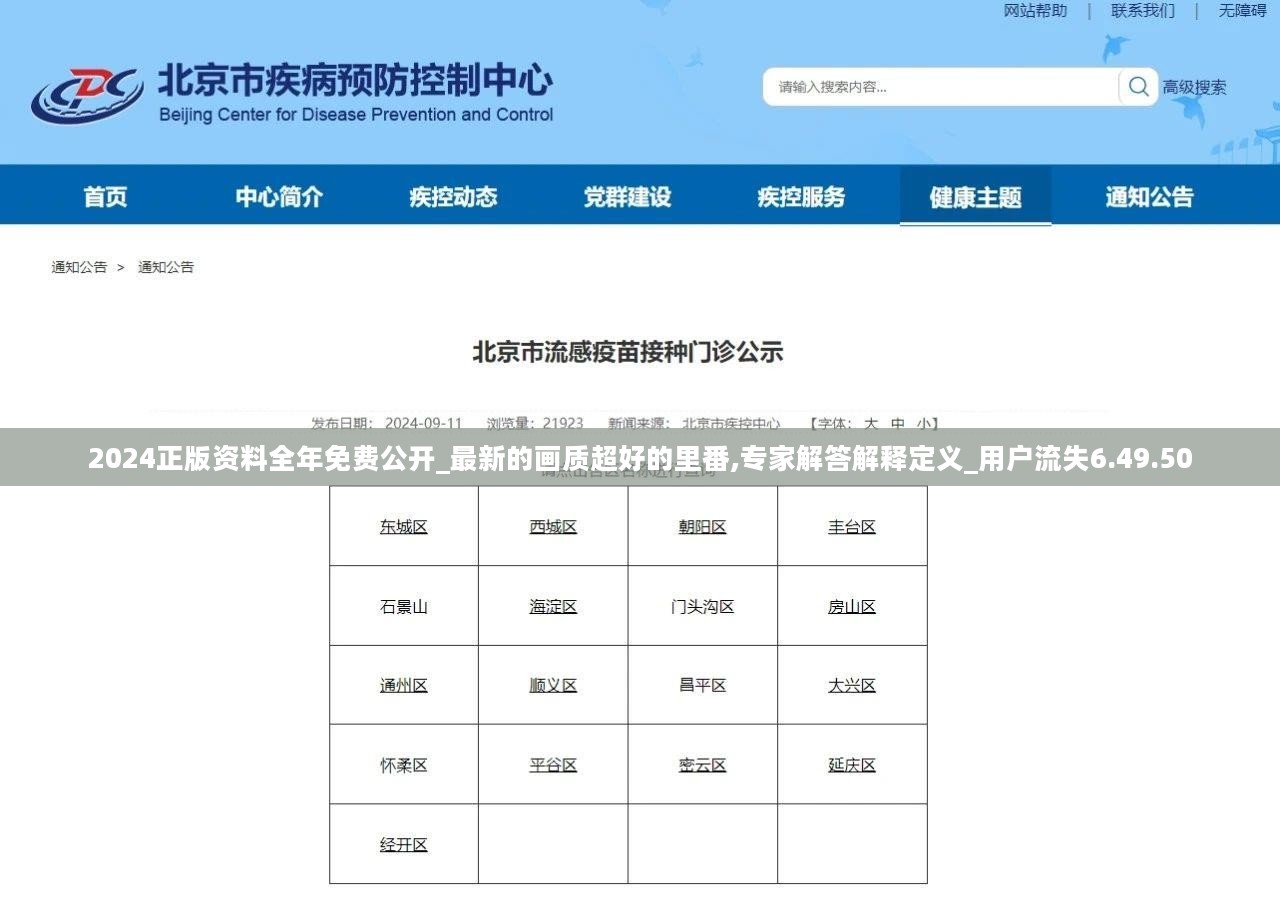Select 门头沟区 table cell

coord(702,606)
